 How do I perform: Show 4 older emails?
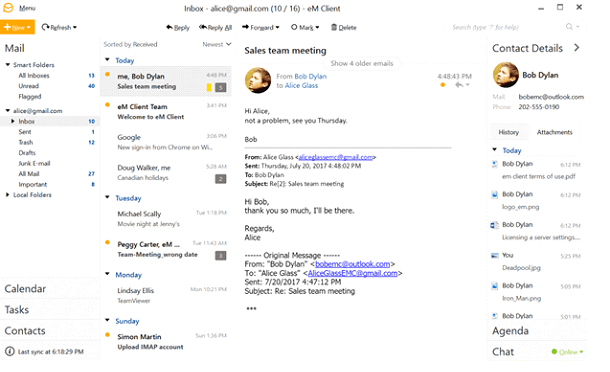362,63
